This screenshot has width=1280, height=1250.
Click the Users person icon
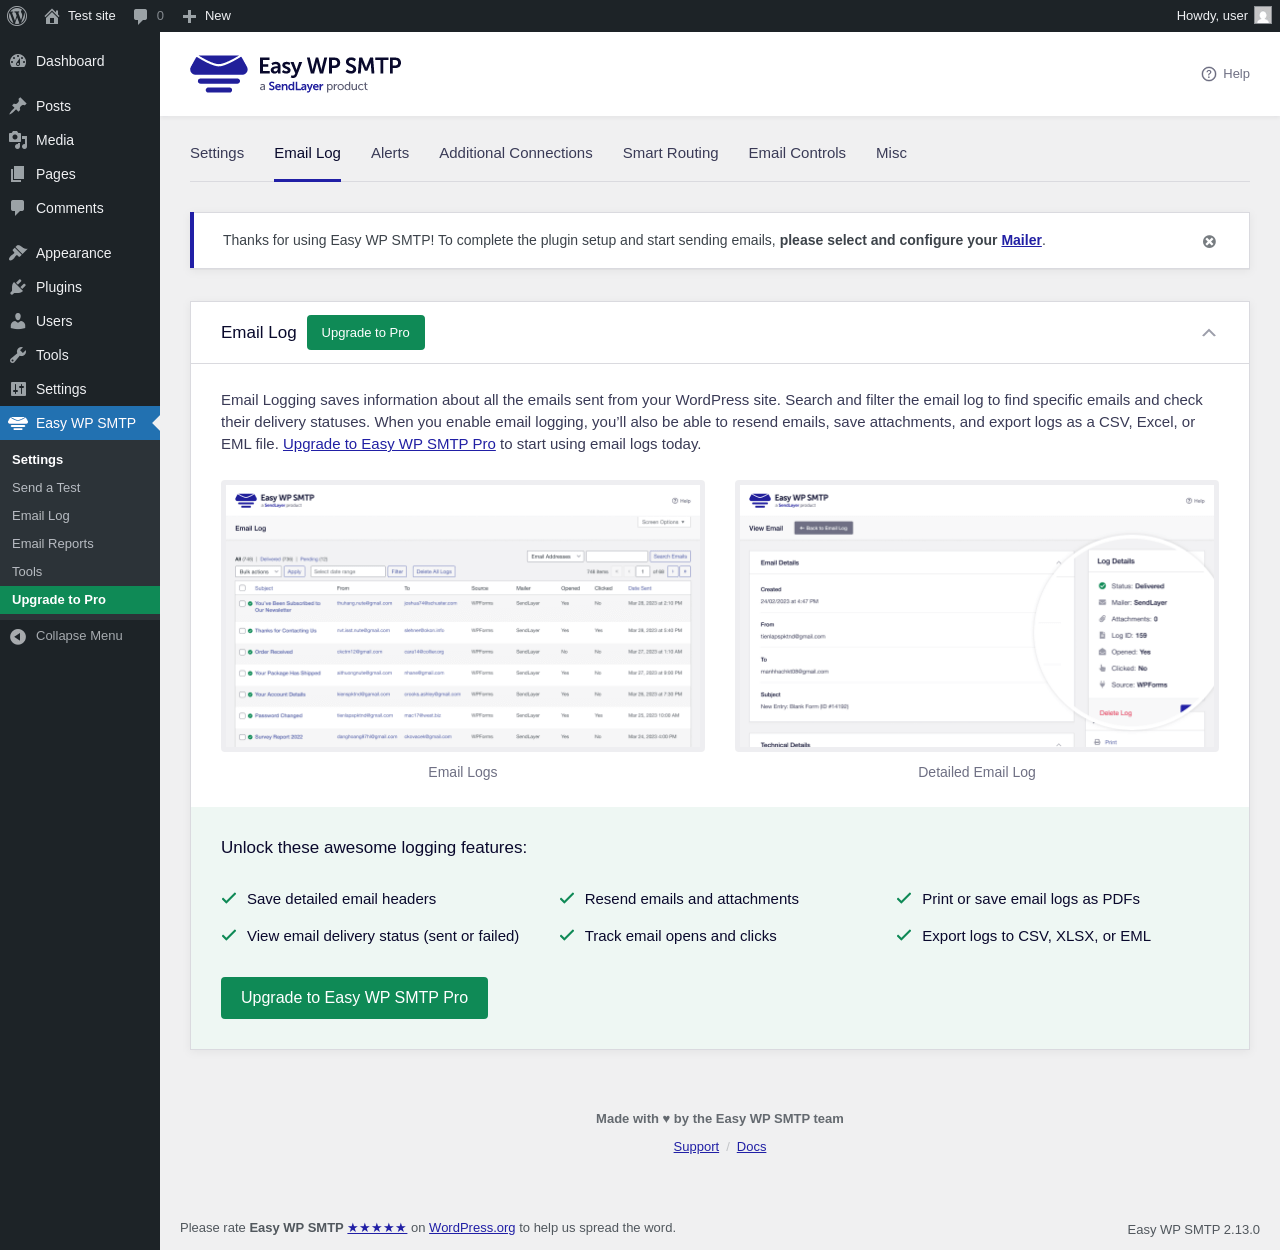pyautogui.click(x=18, y=321)
